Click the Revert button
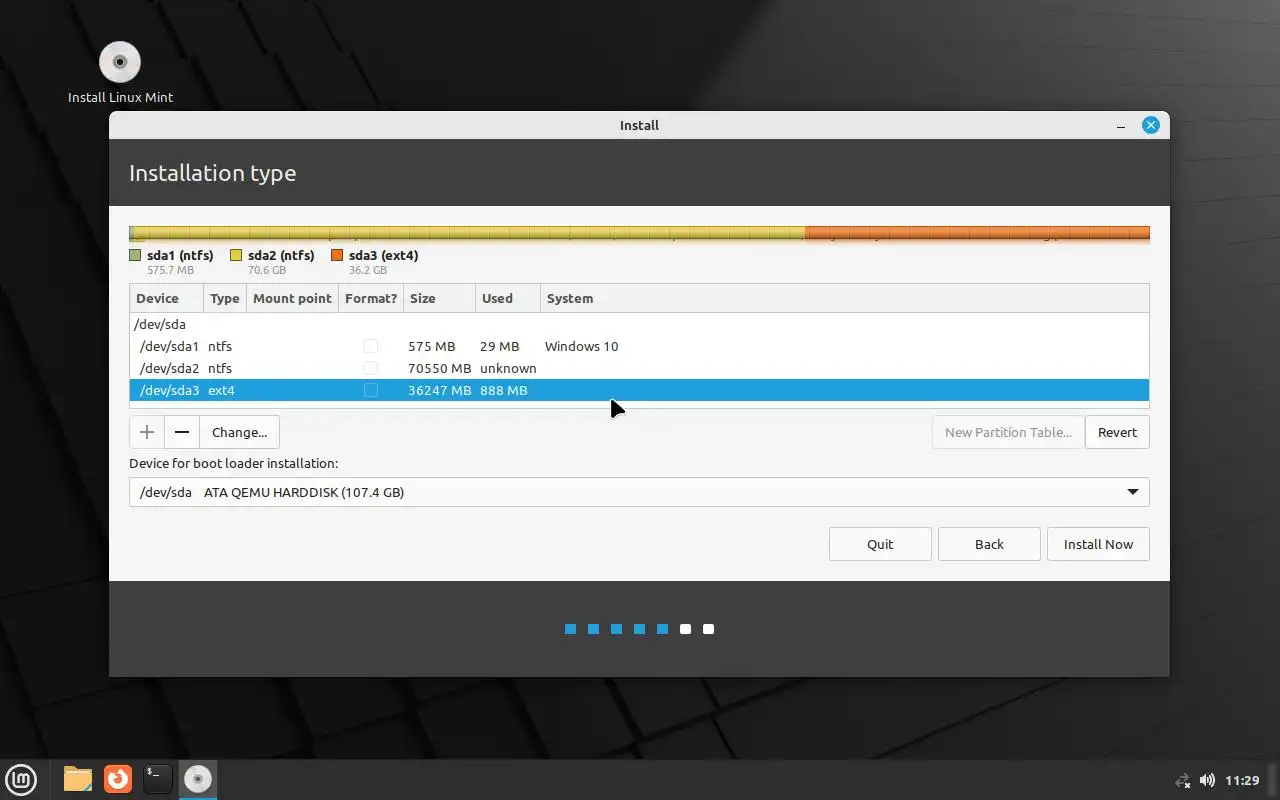This screenshot has height=800, width=1280. click(x=1117, y=432)
